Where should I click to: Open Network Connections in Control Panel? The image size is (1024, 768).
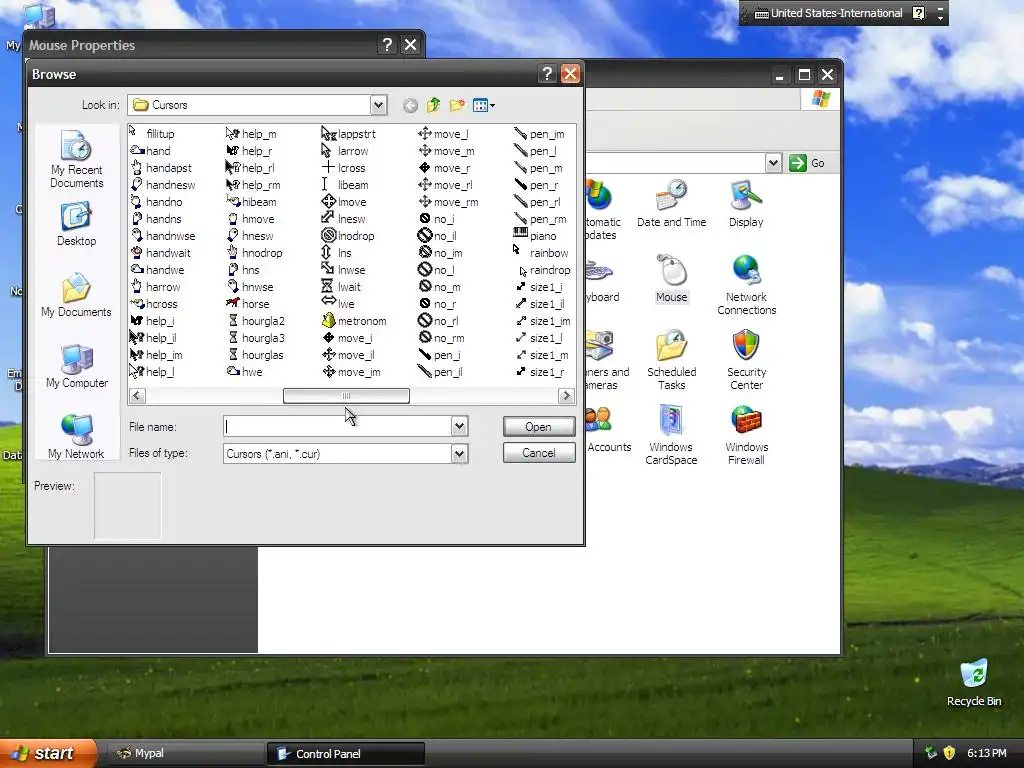point(746,285)
